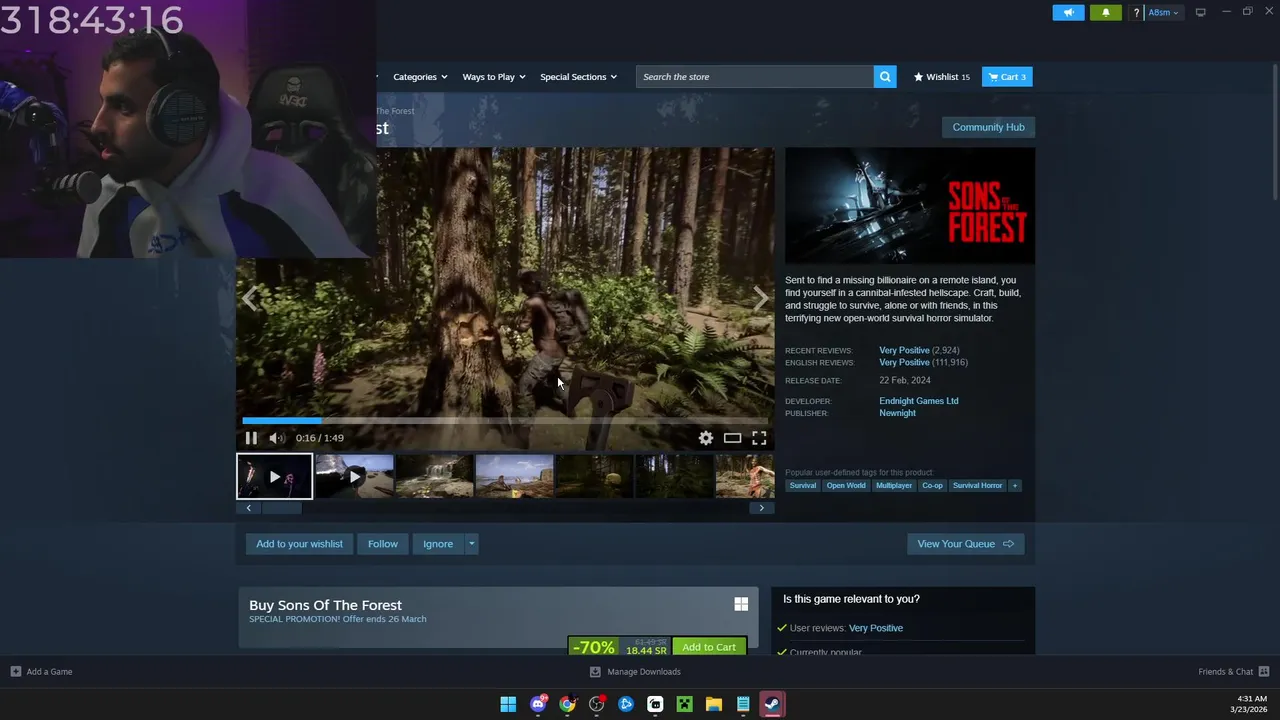Screen dimensions: 1280x720
Task: Open Google Chrome from the taskbar
Action: click(x=567, y=705)
